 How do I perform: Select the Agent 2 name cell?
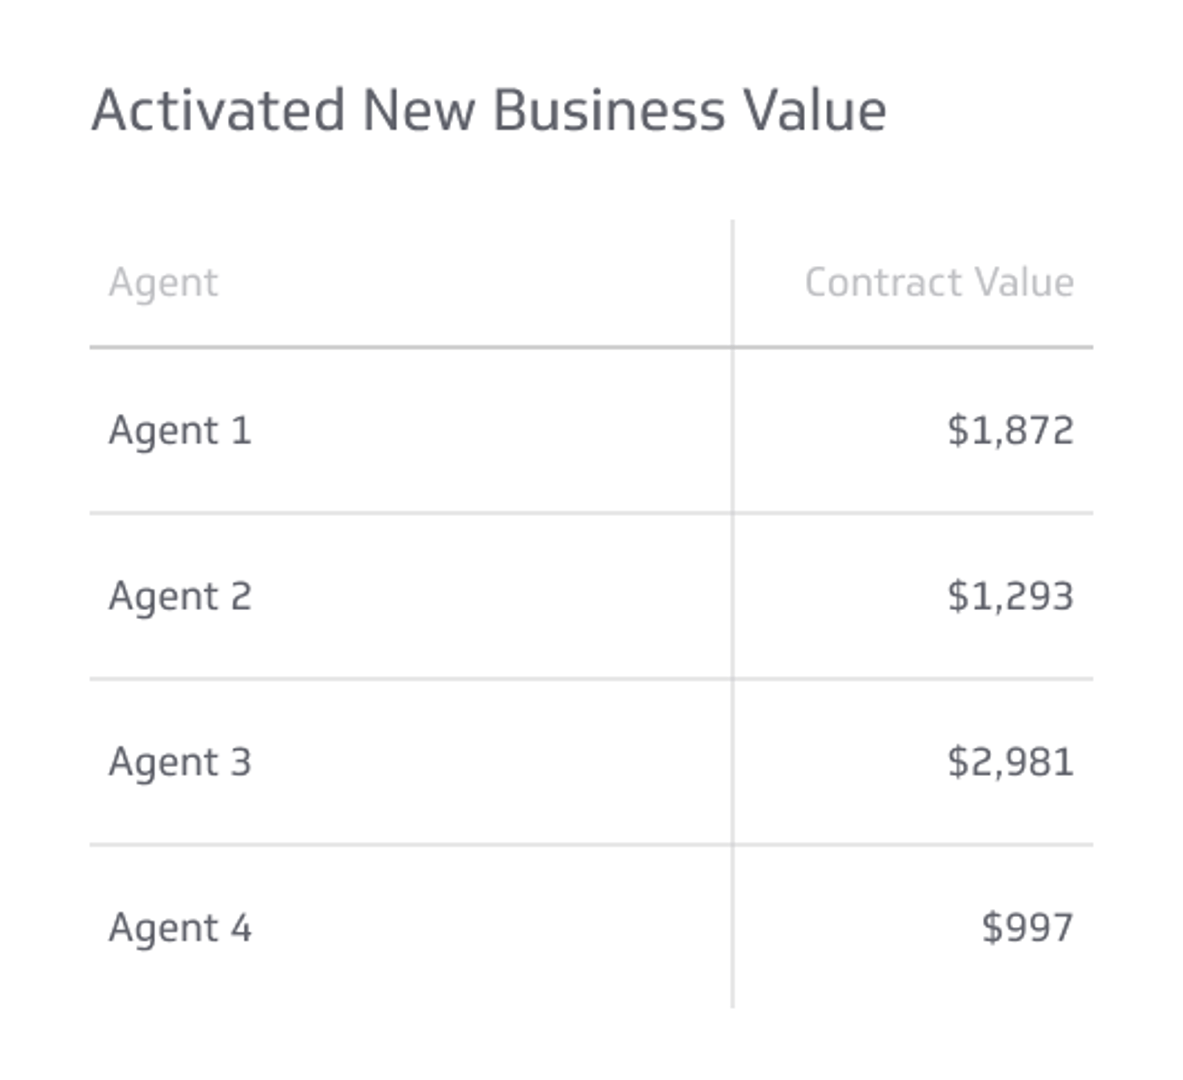point(180,597)
